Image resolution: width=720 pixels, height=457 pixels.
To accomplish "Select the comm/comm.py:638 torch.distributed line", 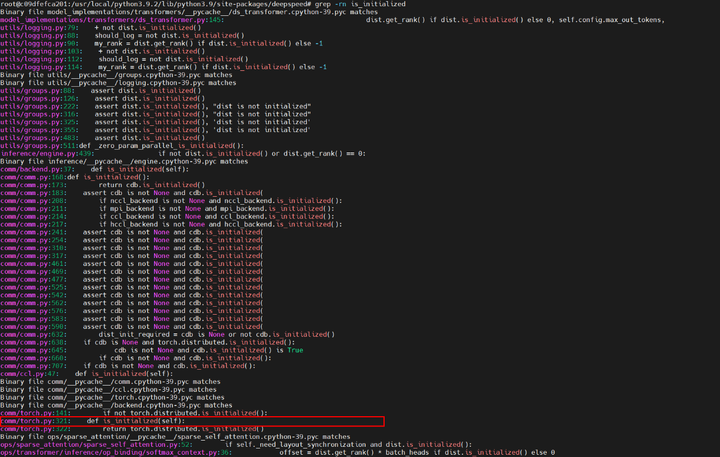I will pyautogui.click(x=148, y=342).
